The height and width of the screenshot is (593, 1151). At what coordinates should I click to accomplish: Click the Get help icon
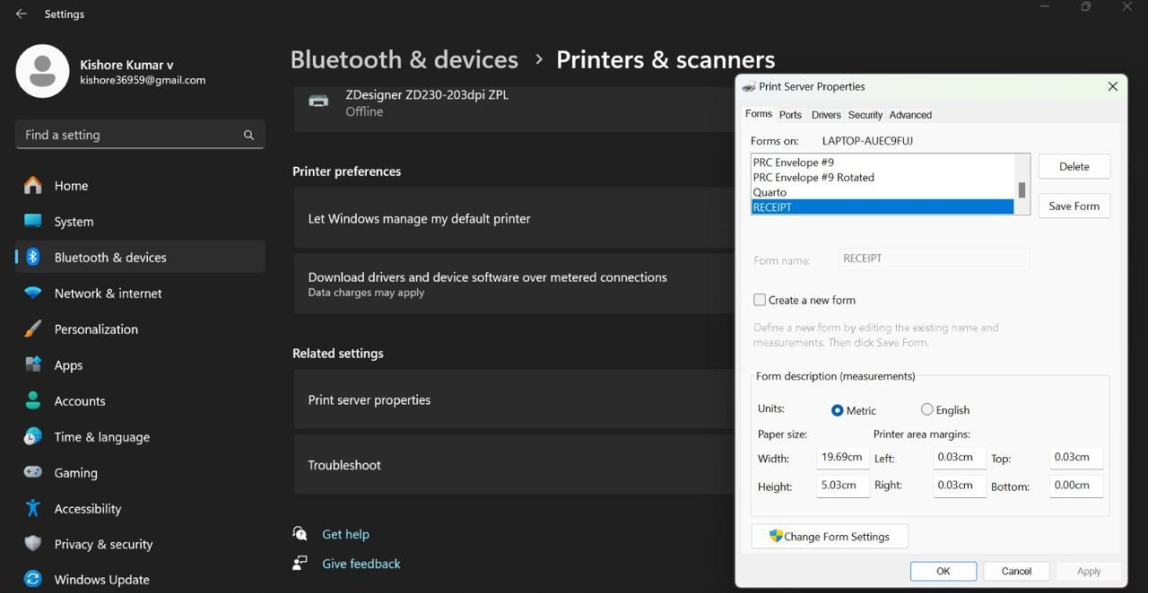pos(299,534)
